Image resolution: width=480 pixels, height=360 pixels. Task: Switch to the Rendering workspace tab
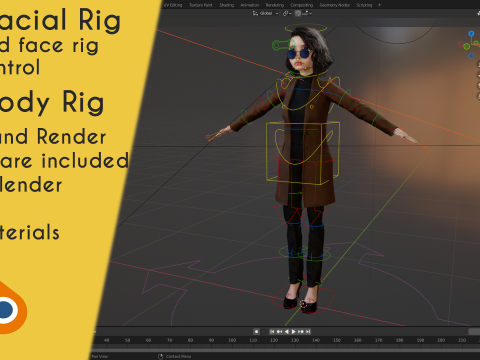(x=275, y=5)
